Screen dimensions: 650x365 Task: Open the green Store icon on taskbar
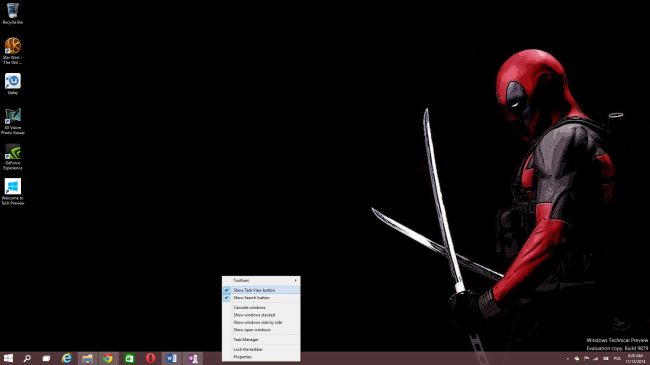click(x=129, y=358)
